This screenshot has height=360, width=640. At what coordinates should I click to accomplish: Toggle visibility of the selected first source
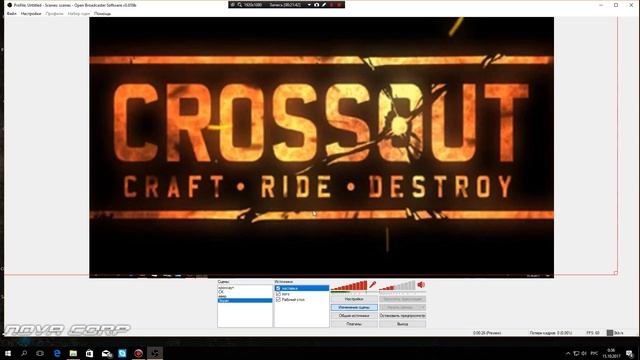click(x=278, y=288)
